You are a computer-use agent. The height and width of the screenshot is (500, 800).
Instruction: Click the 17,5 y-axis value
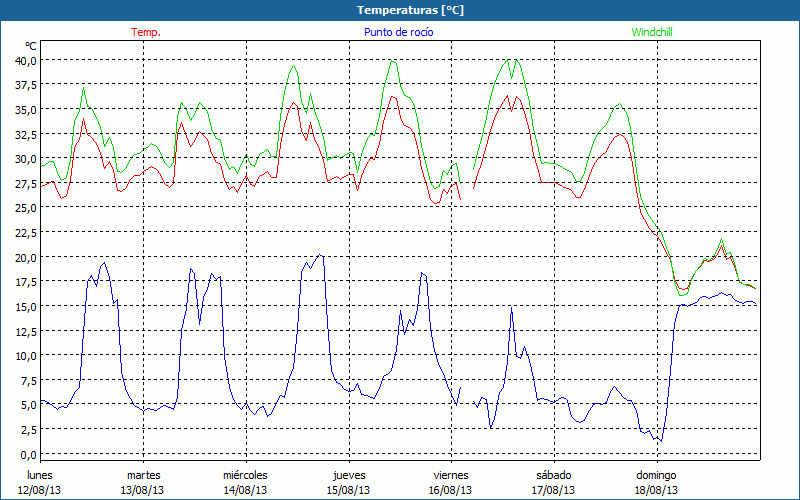coord(25,281)
